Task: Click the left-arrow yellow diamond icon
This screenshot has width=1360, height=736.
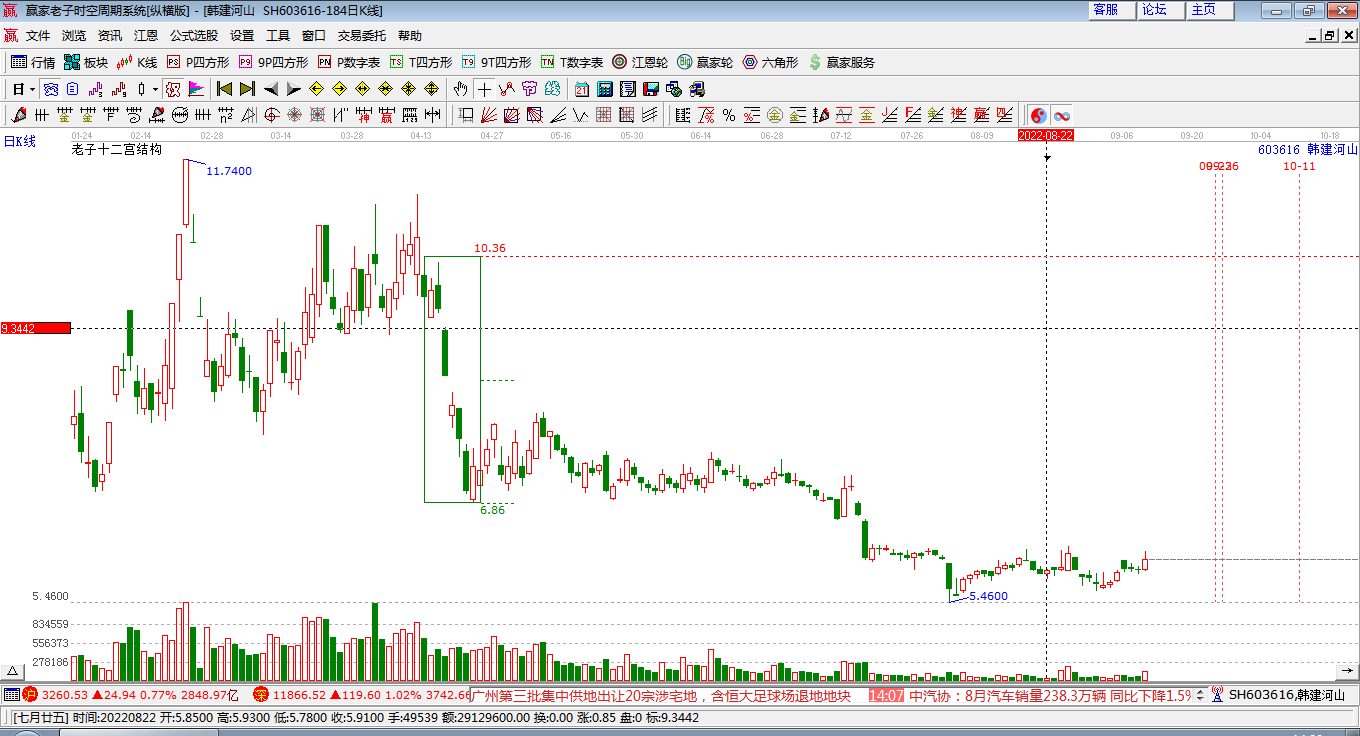Action: pyautogui.click(x=317, y=89)
